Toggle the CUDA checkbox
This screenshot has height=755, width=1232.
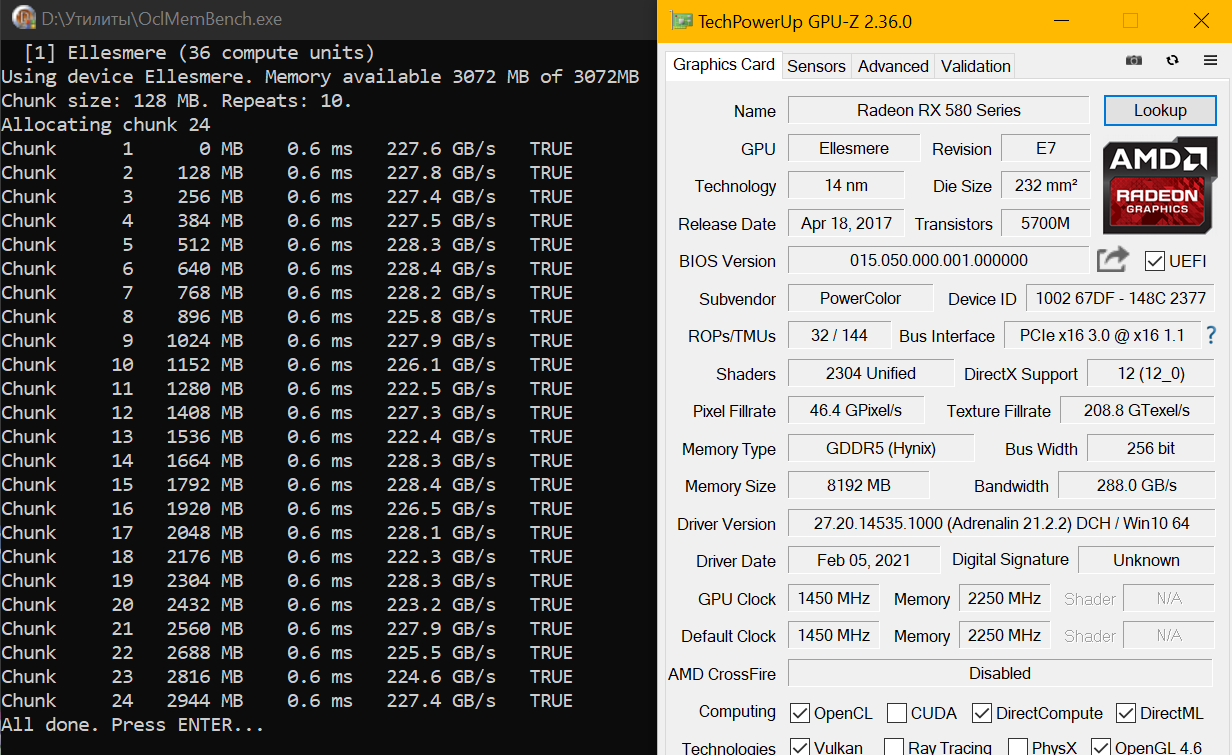tap(897, 713)
